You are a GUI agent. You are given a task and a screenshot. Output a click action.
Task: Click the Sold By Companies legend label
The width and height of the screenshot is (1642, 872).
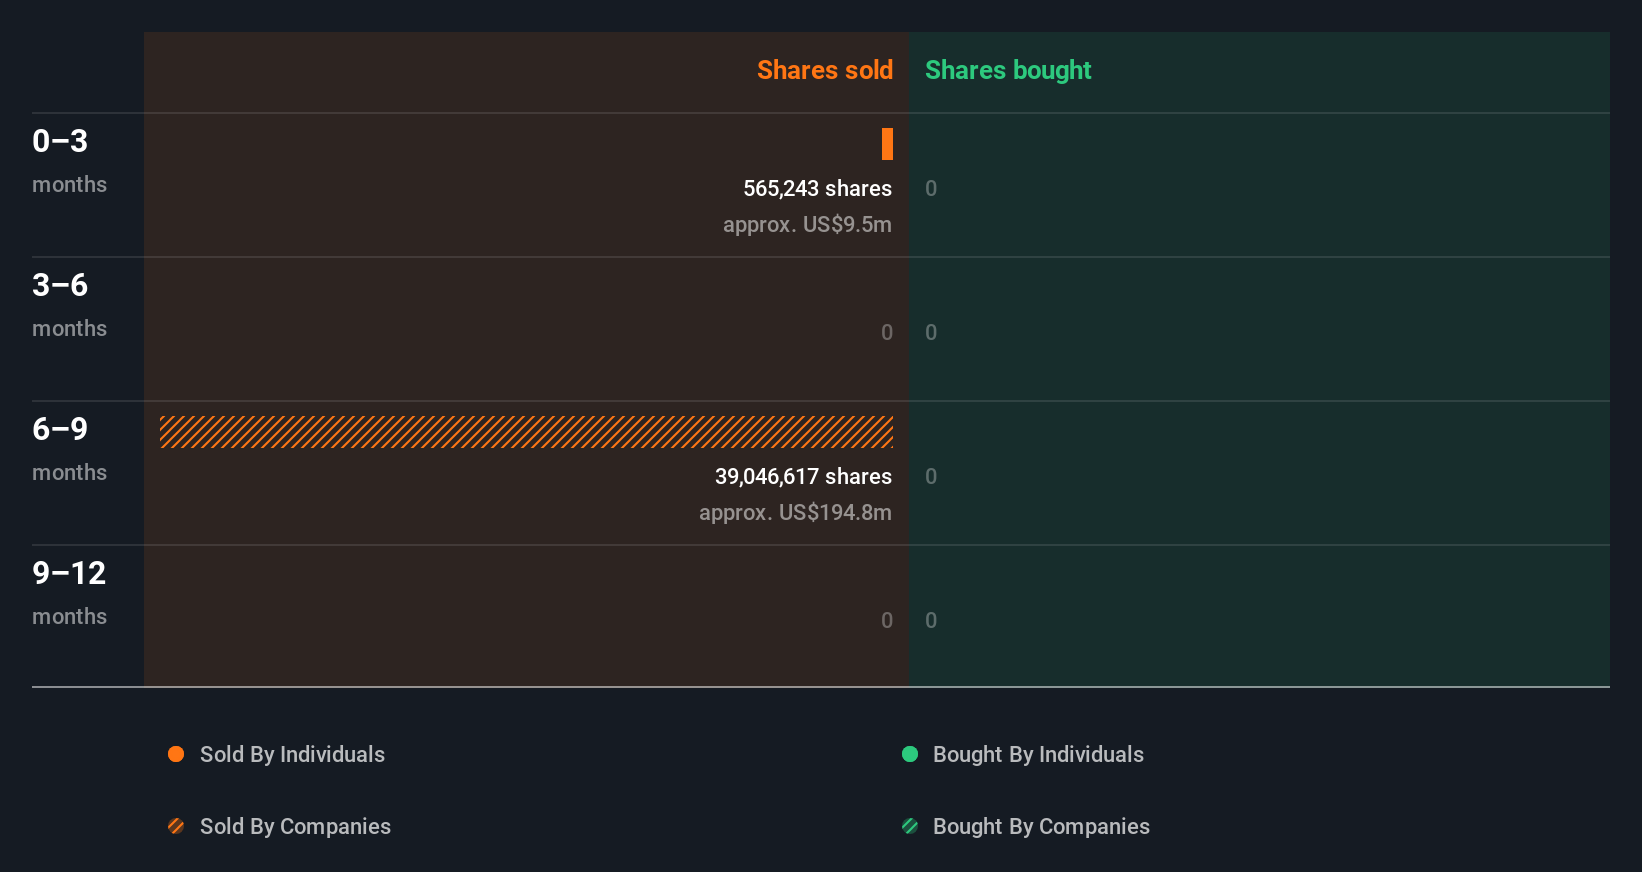[295, 826]
